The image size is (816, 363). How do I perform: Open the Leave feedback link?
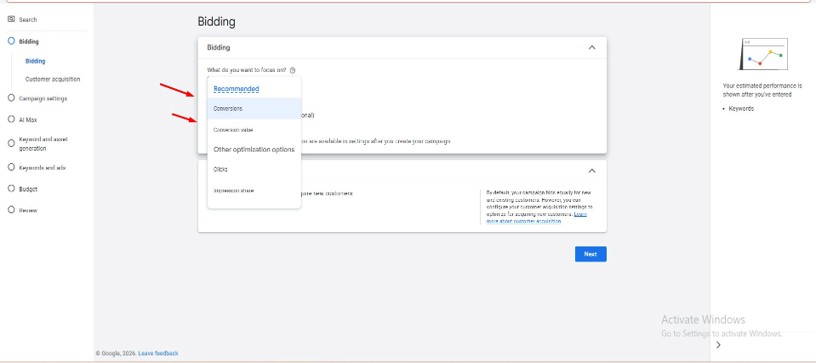coord(158,353)
